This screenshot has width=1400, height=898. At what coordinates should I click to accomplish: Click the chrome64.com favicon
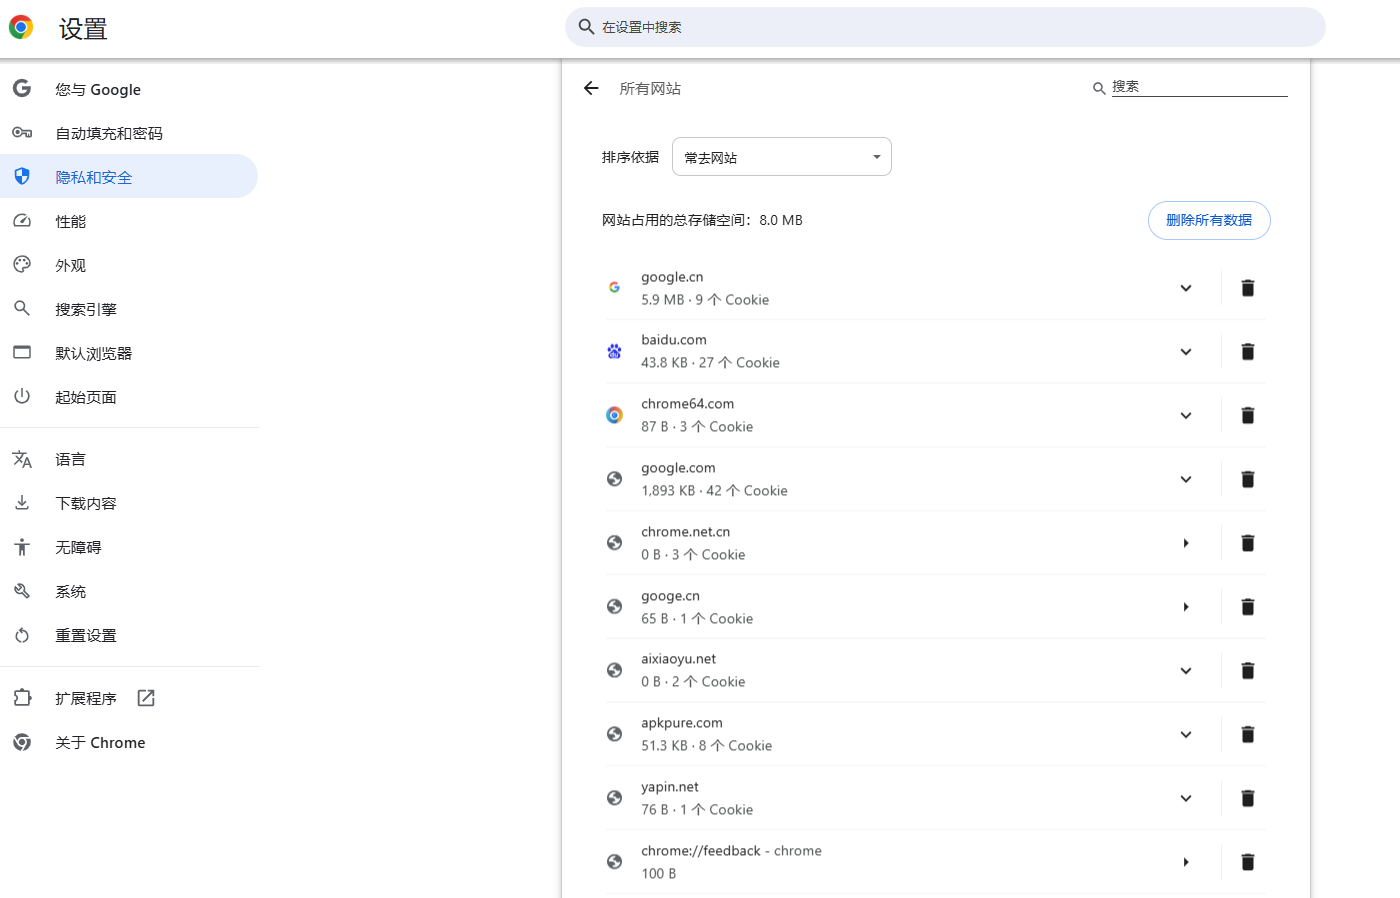(614, 415)
